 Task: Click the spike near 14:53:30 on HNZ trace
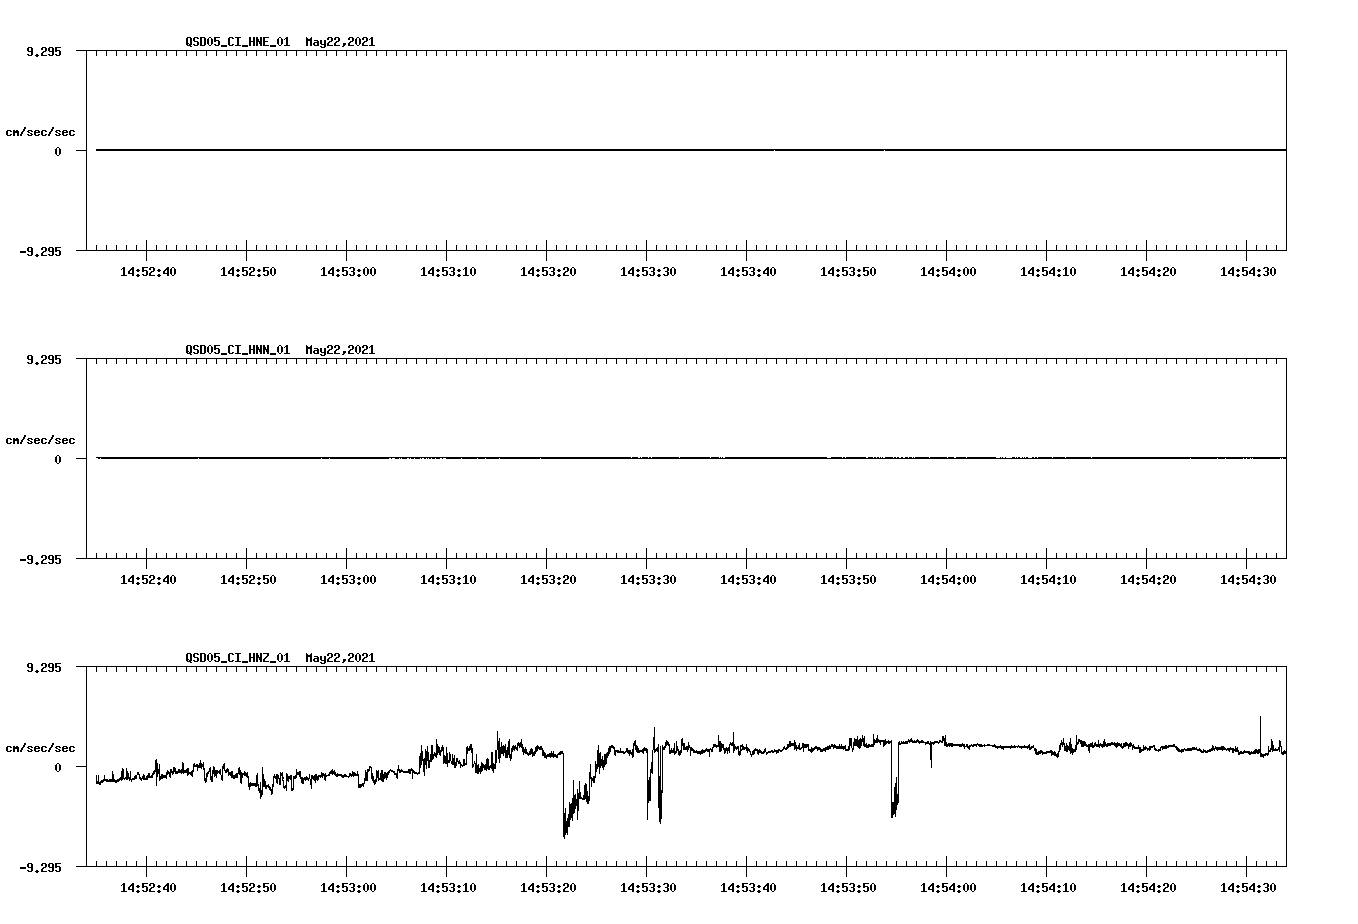655,730
